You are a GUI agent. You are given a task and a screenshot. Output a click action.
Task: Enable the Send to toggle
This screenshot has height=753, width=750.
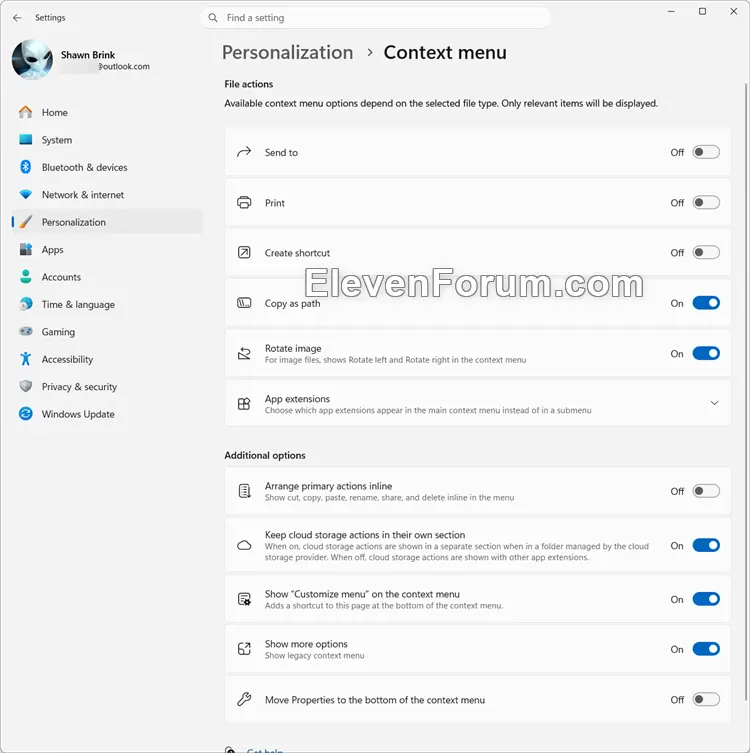click(706, 152)
